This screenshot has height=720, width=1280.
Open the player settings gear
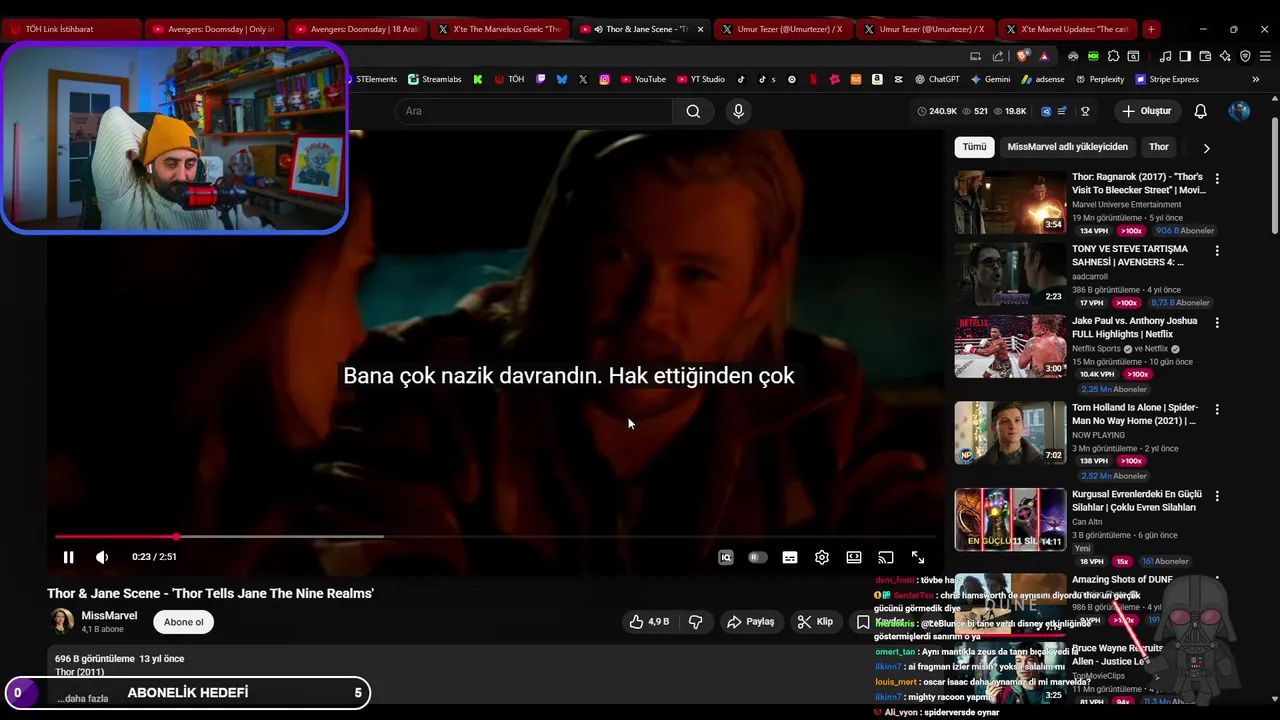pos(822,557)
